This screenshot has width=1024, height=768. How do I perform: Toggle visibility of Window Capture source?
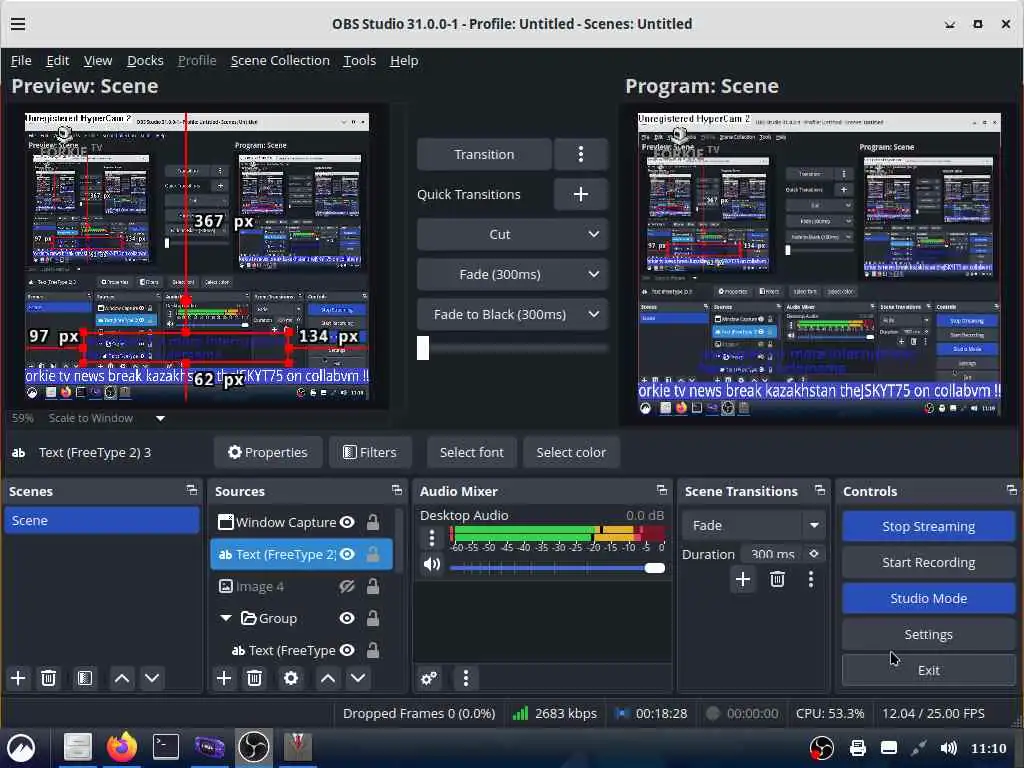point(347,522)
